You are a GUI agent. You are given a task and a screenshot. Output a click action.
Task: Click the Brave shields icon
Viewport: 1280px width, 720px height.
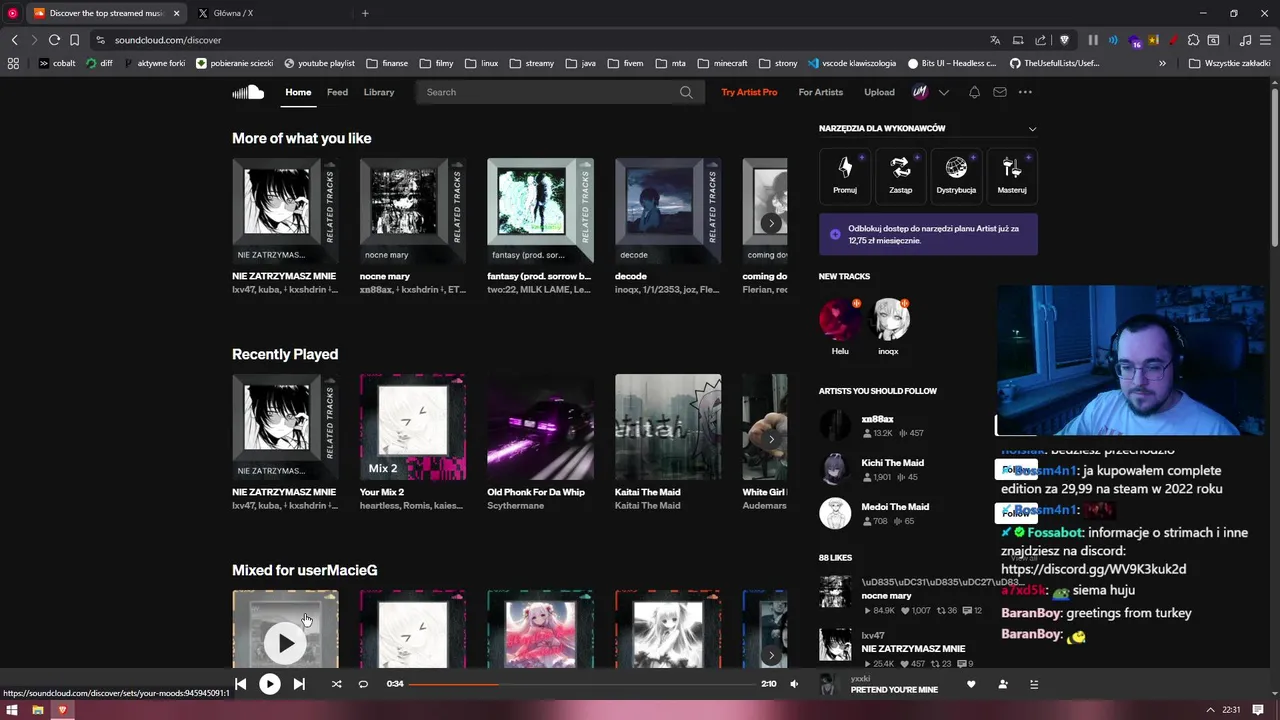coord(1064,40)
